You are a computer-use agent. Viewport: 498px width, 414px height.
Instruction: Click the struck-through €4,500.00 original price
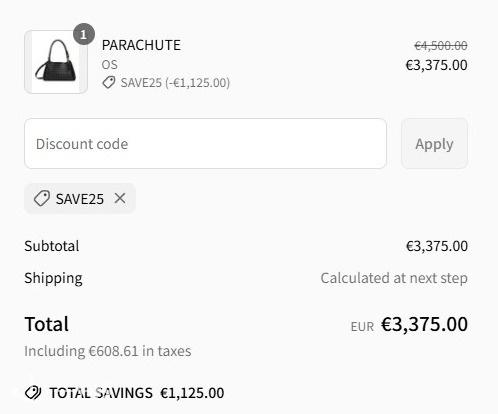pyautogui.click(x=441, y=46)
